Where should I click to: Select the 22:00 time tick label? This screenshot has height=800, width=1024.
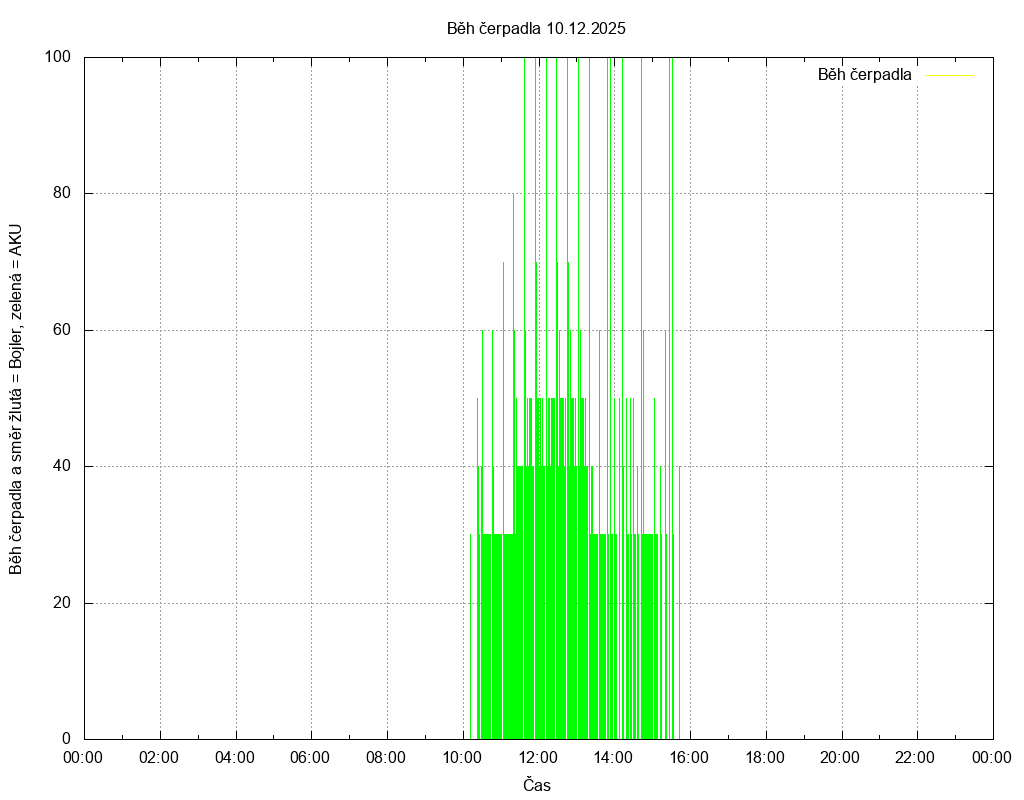[x=916, y=757]
